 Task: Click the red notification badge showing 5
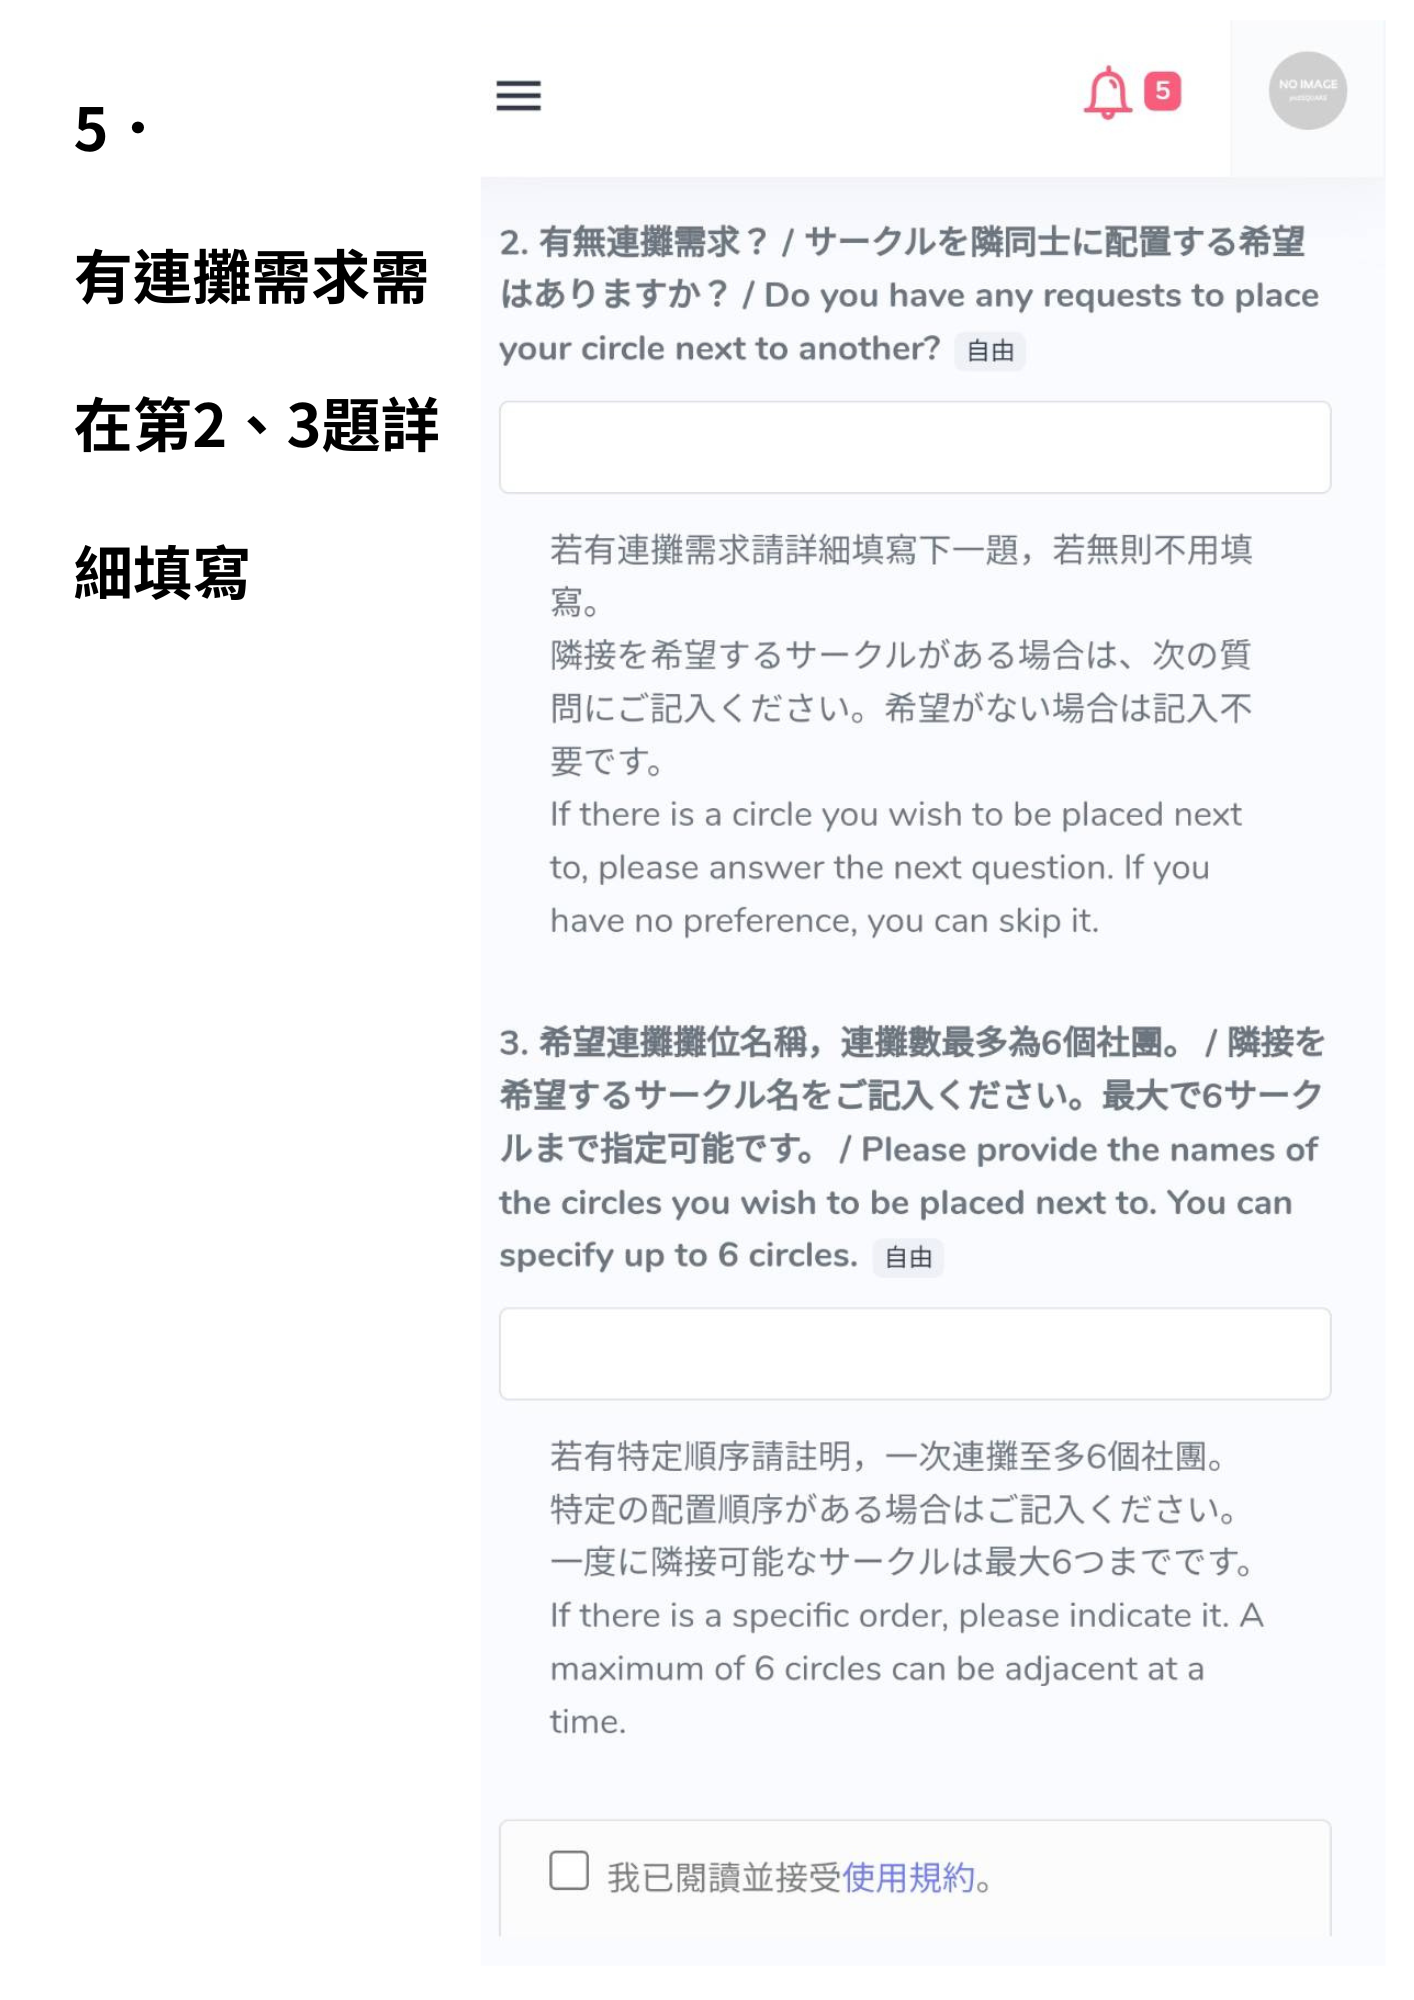(1162, 91)
